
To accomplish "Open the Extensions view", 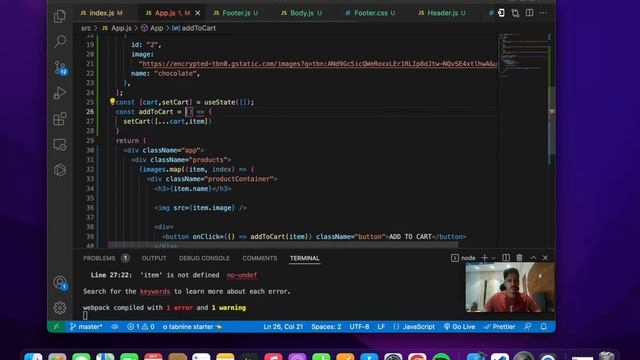I will click(x=60, y=119).
